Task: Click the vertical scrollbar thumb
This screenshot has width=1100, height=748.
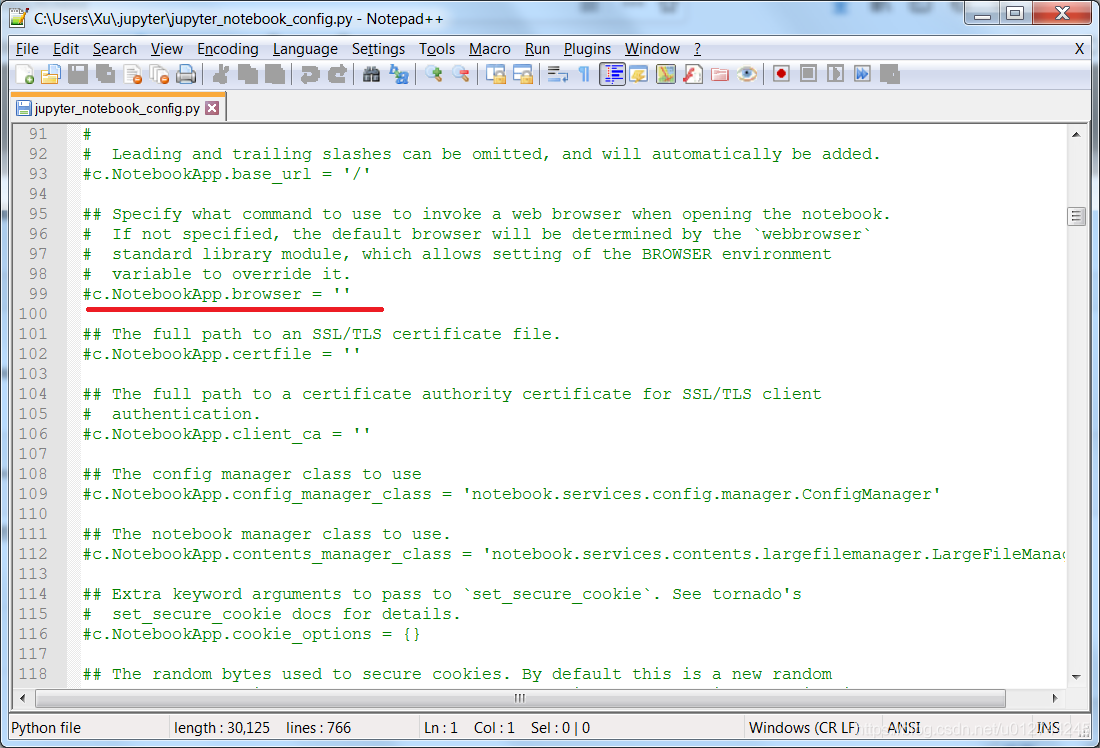Action: (x=1076, y=216)
